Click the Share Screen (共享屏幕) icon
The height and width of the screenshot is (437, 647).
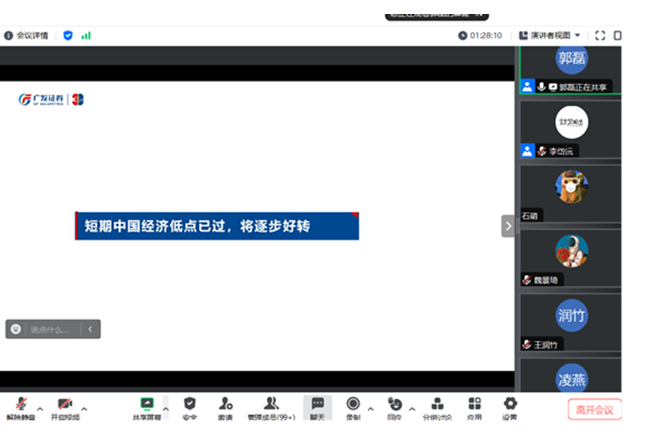point(147,405)
